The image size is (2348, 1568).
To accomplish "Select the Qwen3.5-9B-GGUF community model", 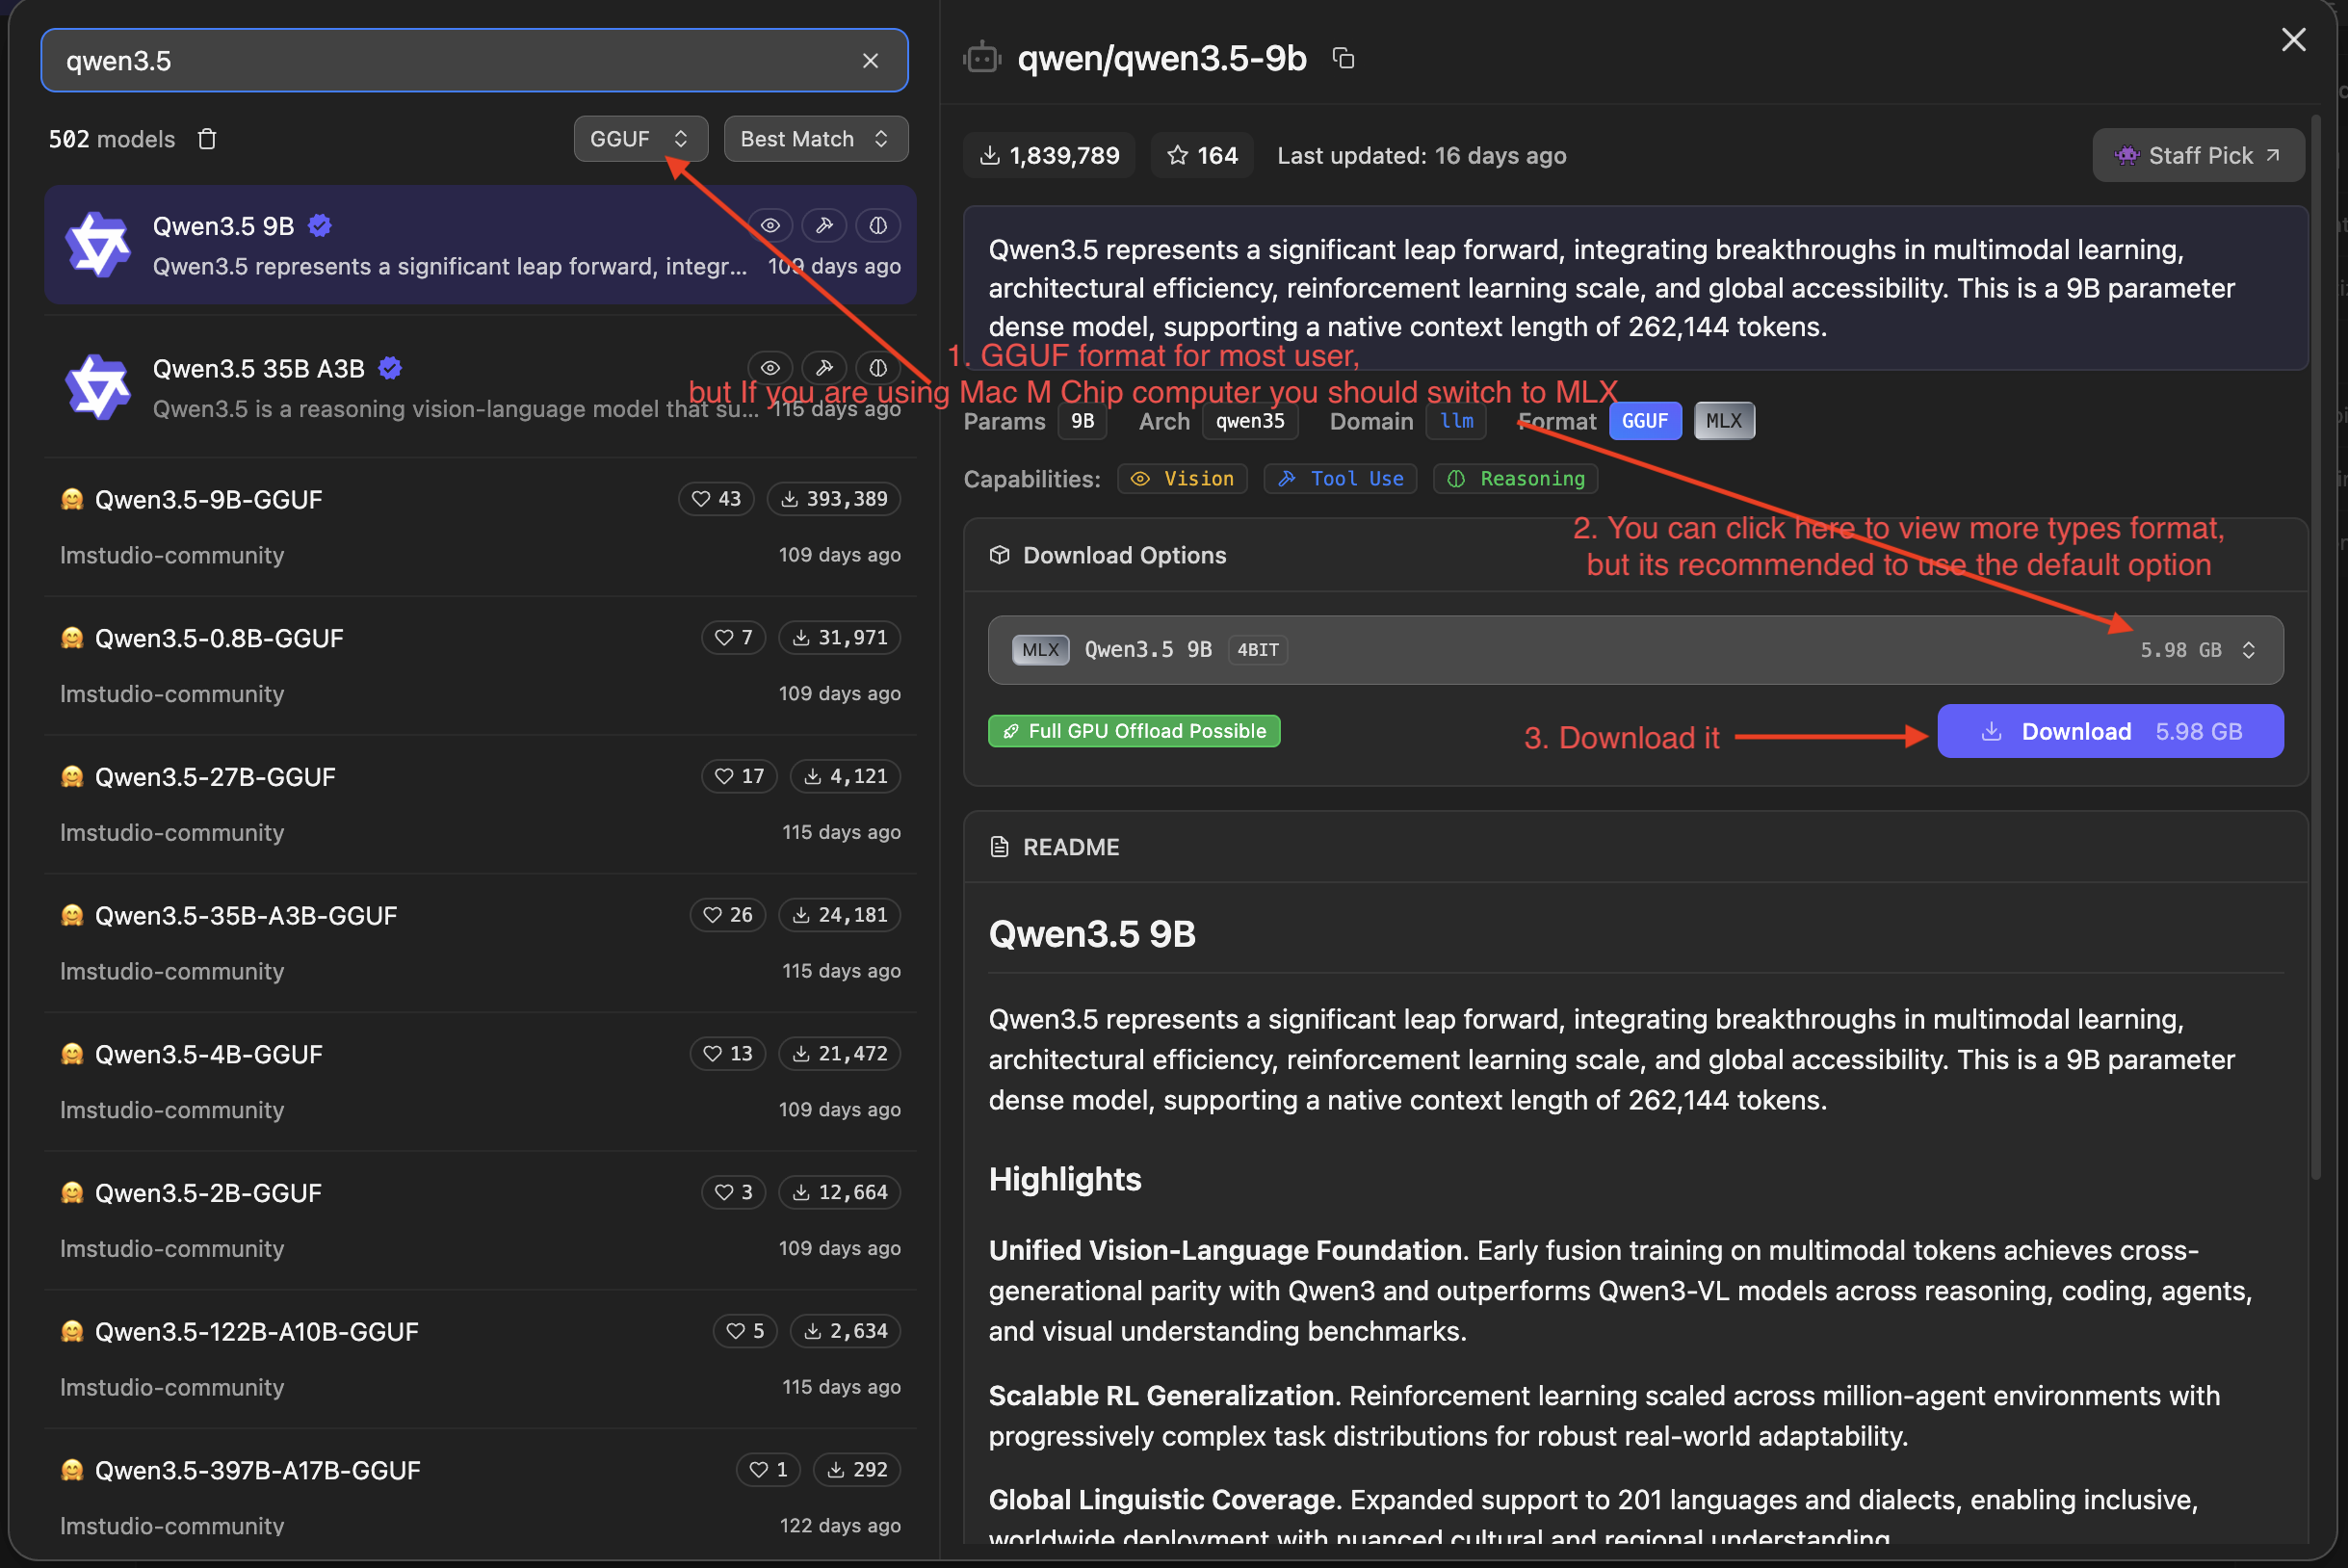I will click(480, 527).
